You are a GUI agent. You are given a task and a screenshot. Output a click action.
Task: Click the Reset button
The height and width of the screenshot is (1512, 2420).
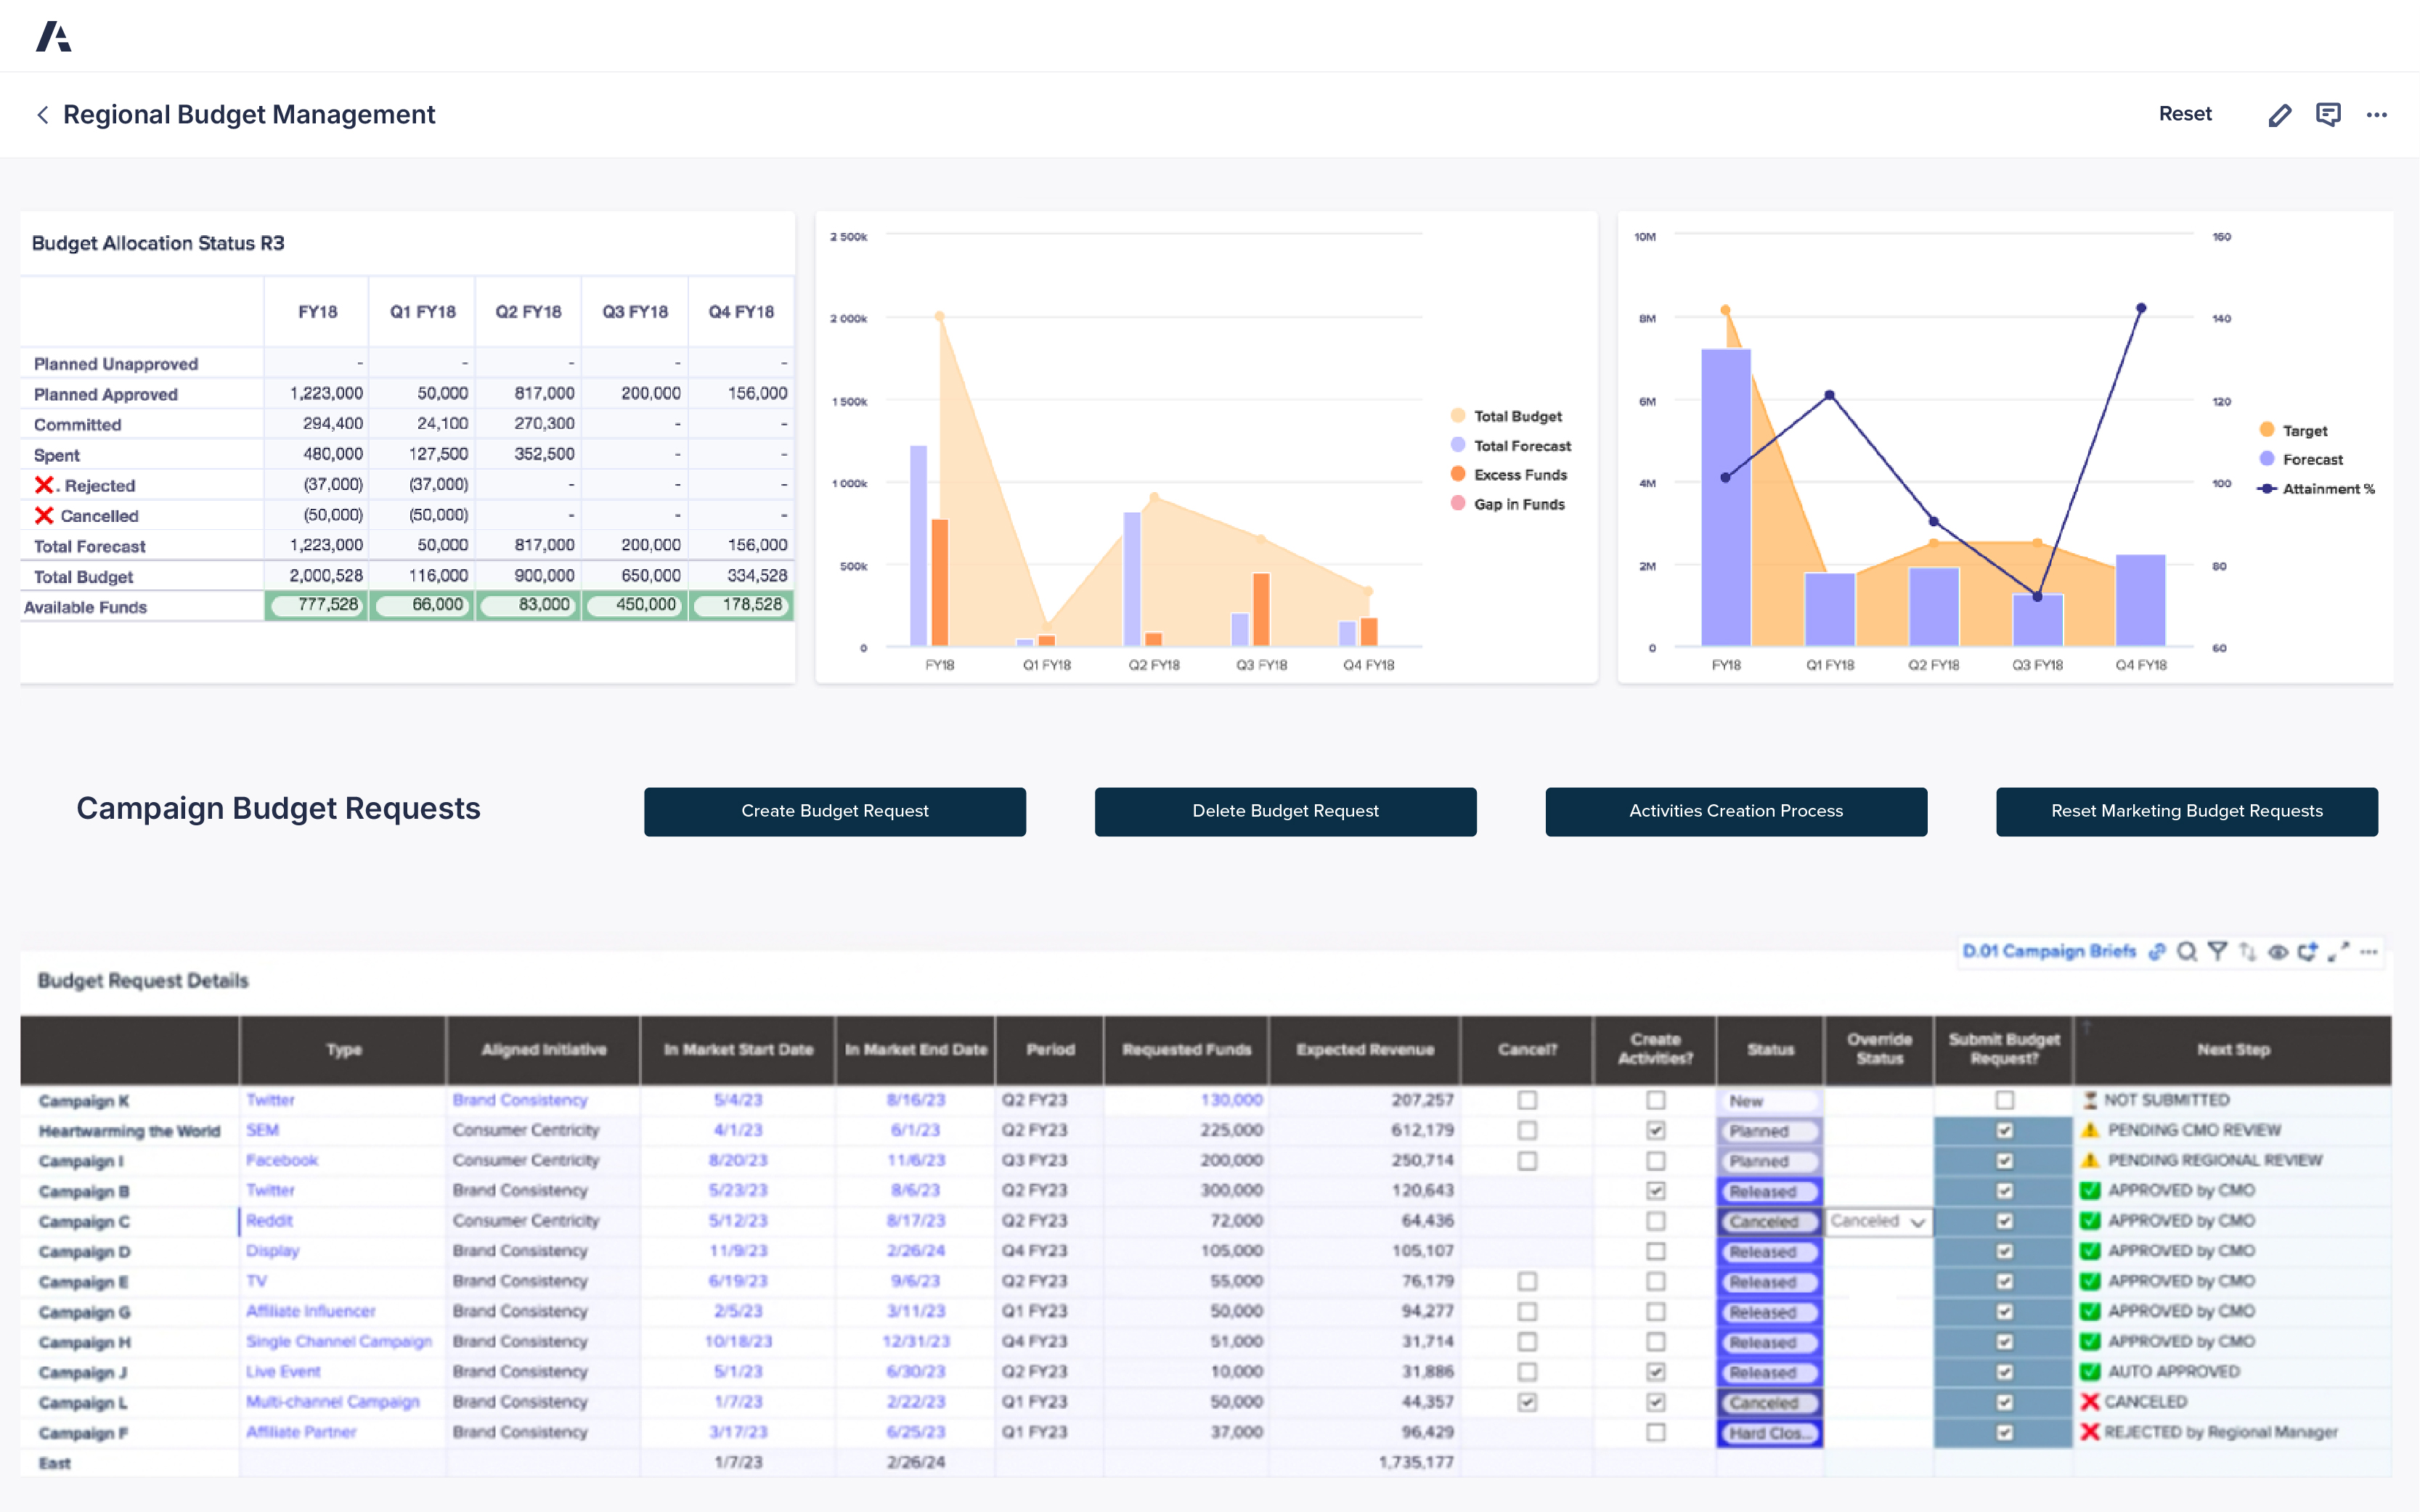2186,114
